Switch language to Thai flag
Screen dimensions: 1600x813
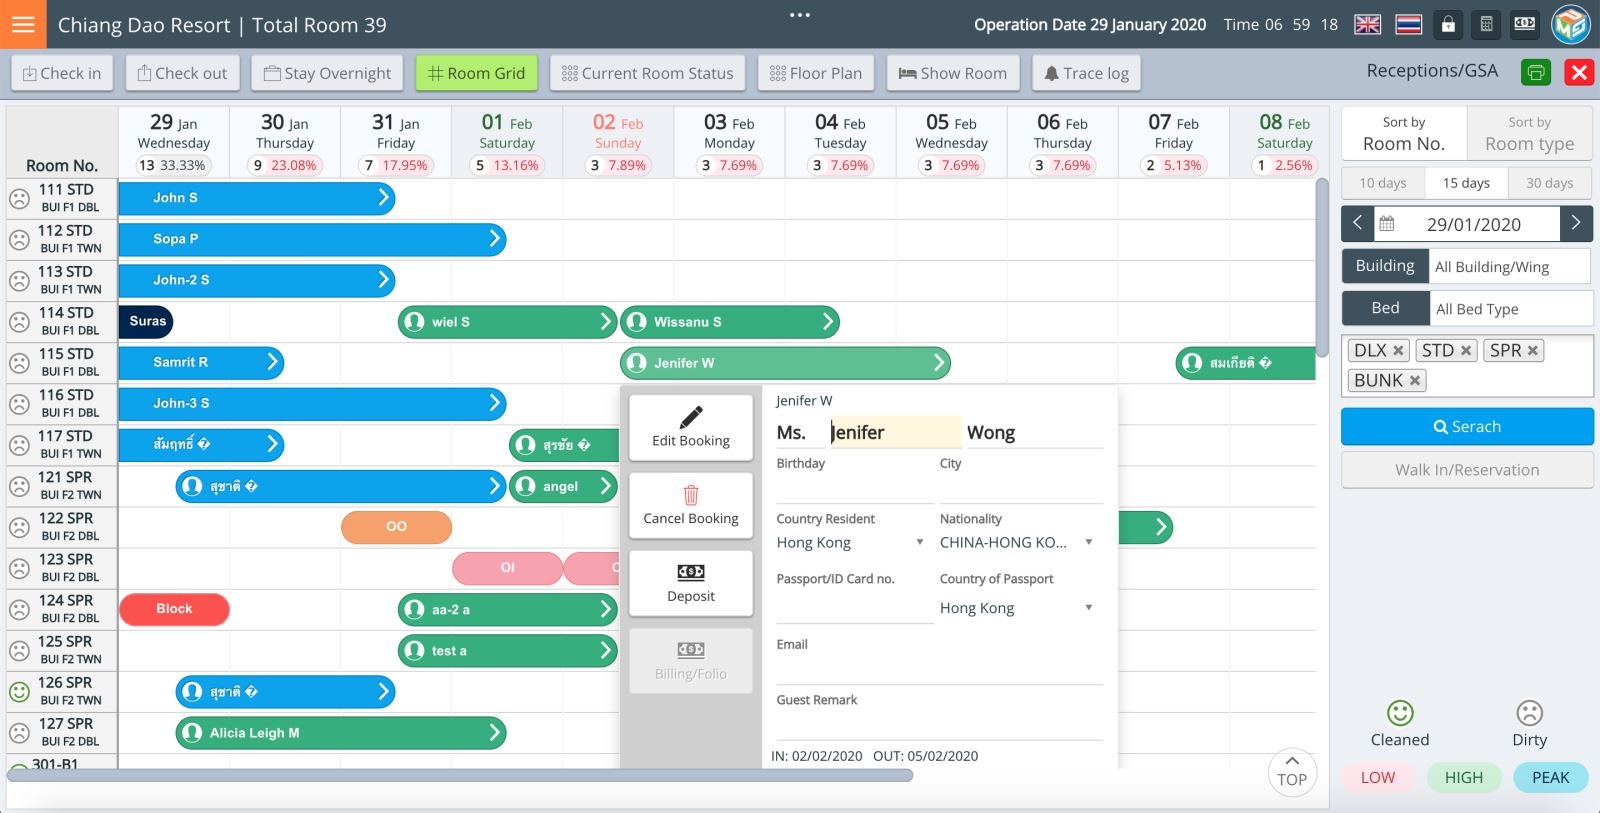click(1408, 25)
